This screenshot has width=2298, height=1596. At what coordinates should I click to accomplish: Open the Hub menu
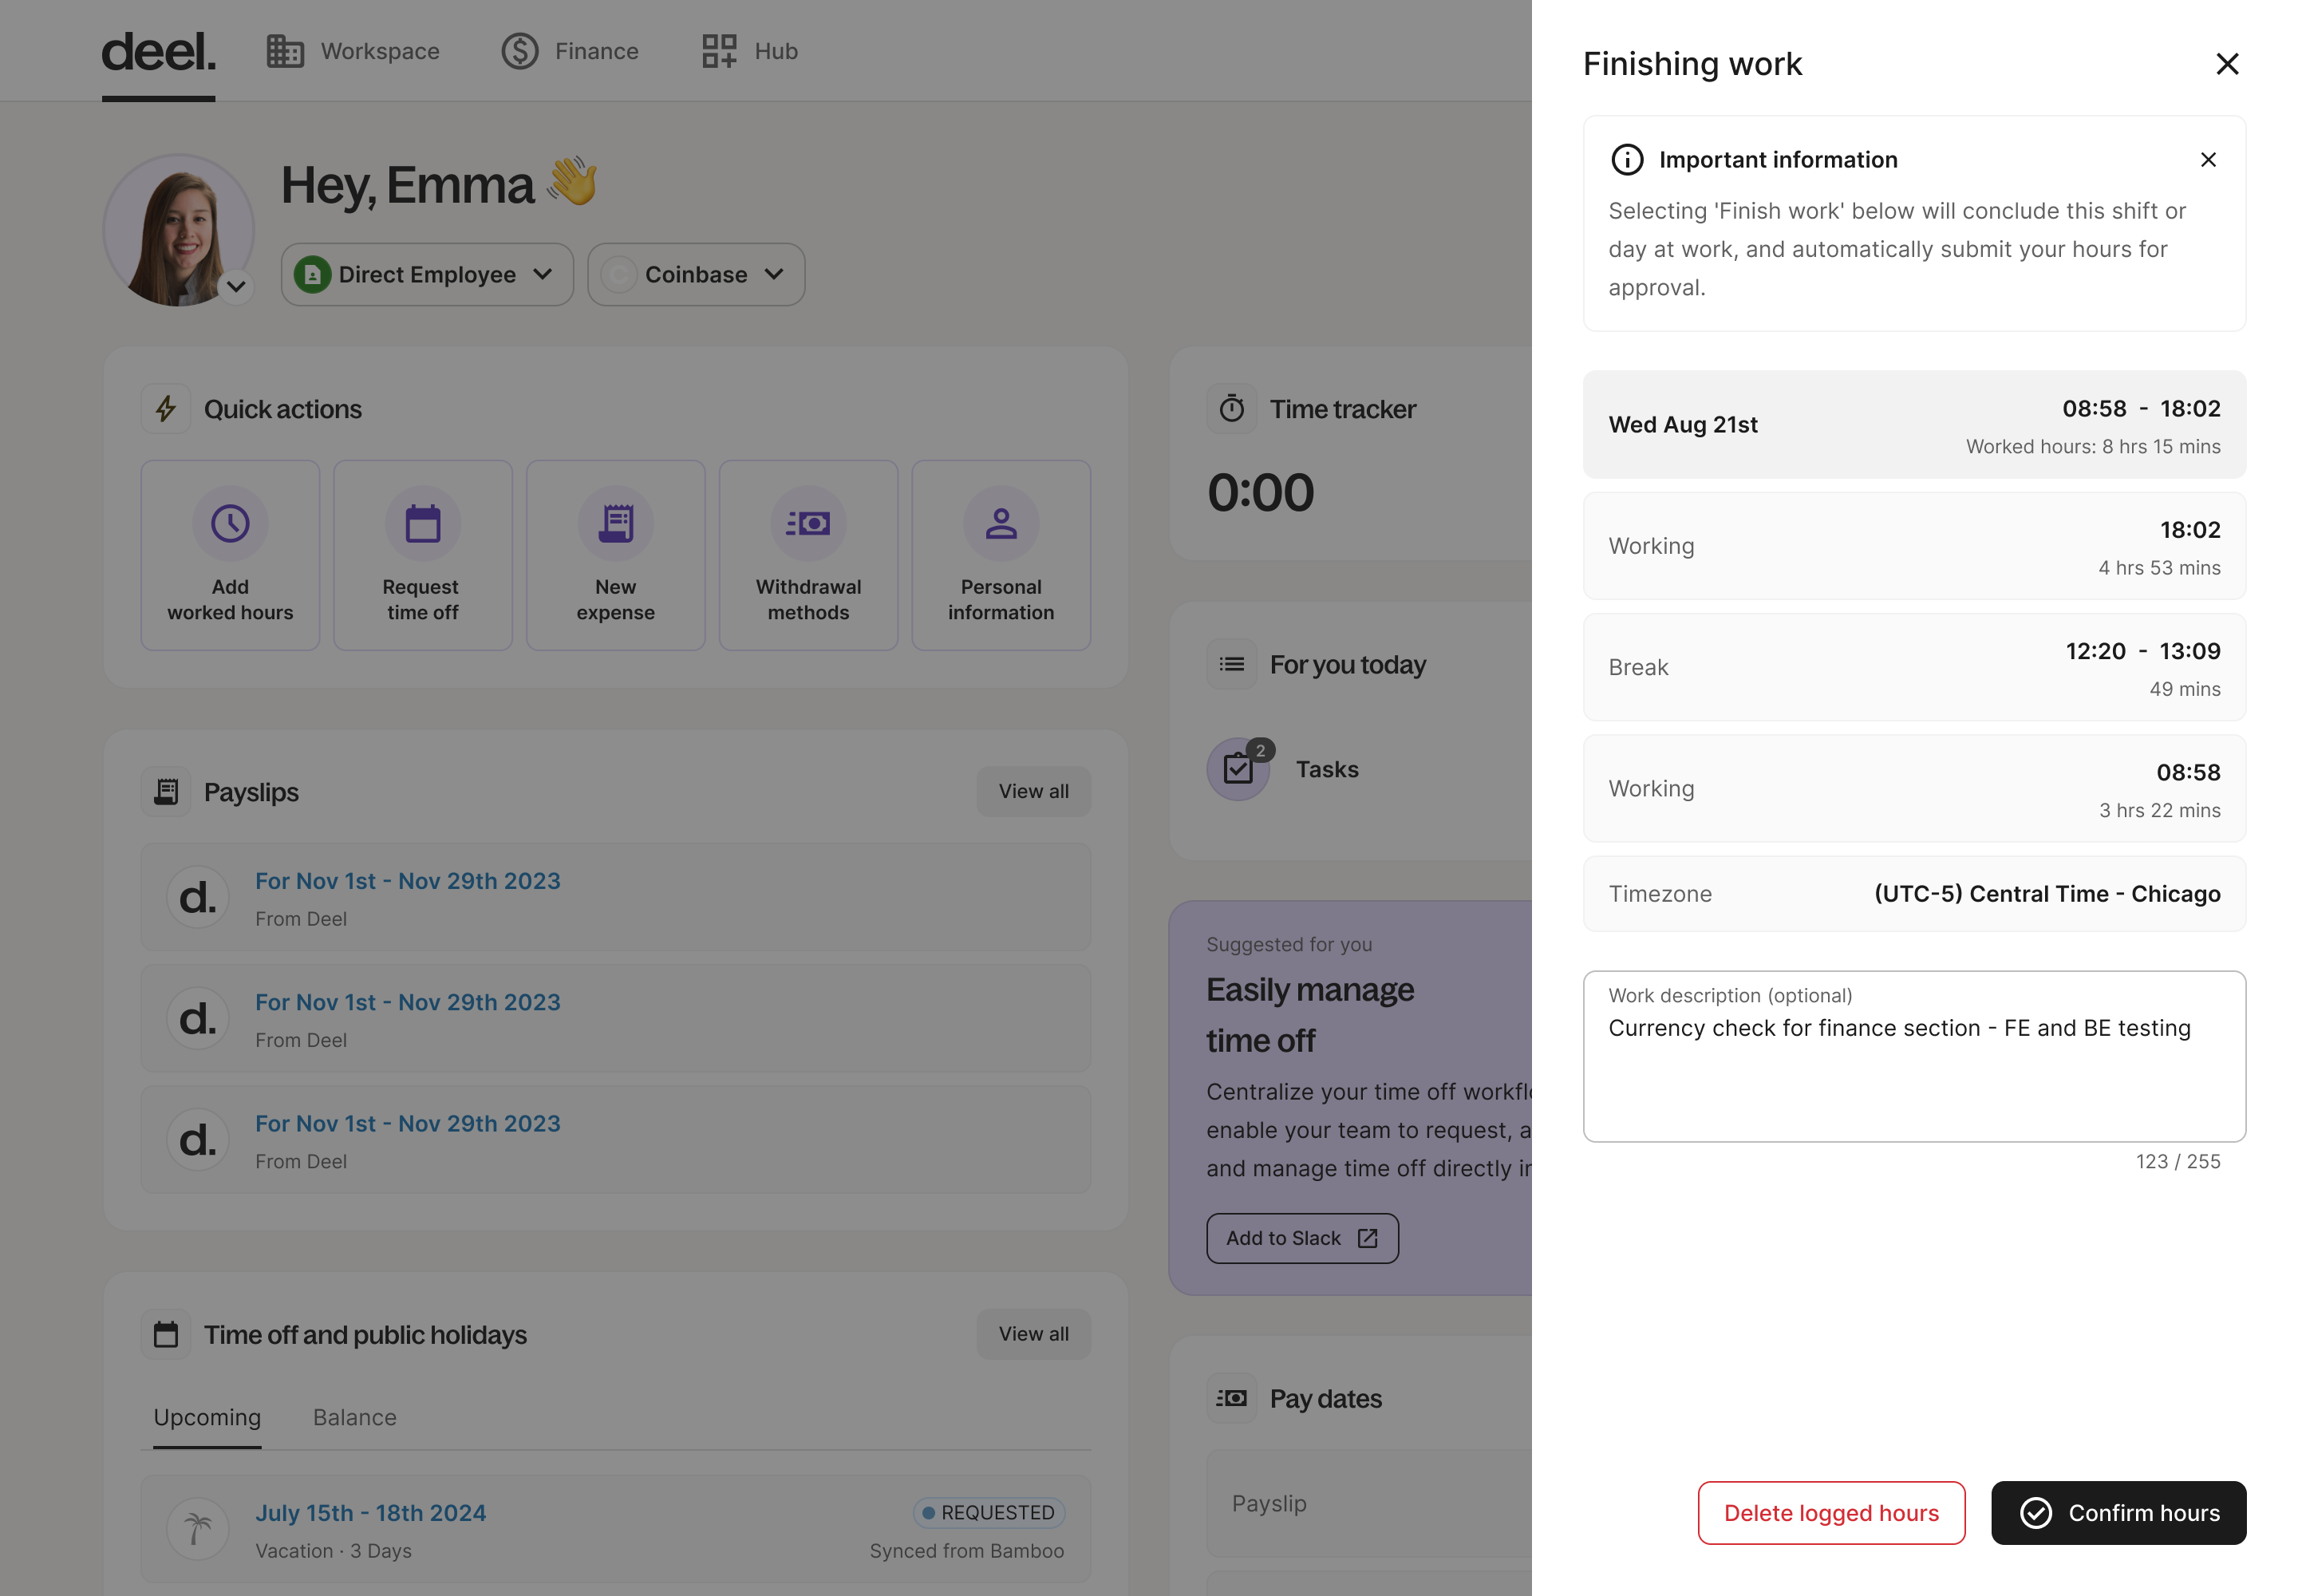[x=749, y=51]
